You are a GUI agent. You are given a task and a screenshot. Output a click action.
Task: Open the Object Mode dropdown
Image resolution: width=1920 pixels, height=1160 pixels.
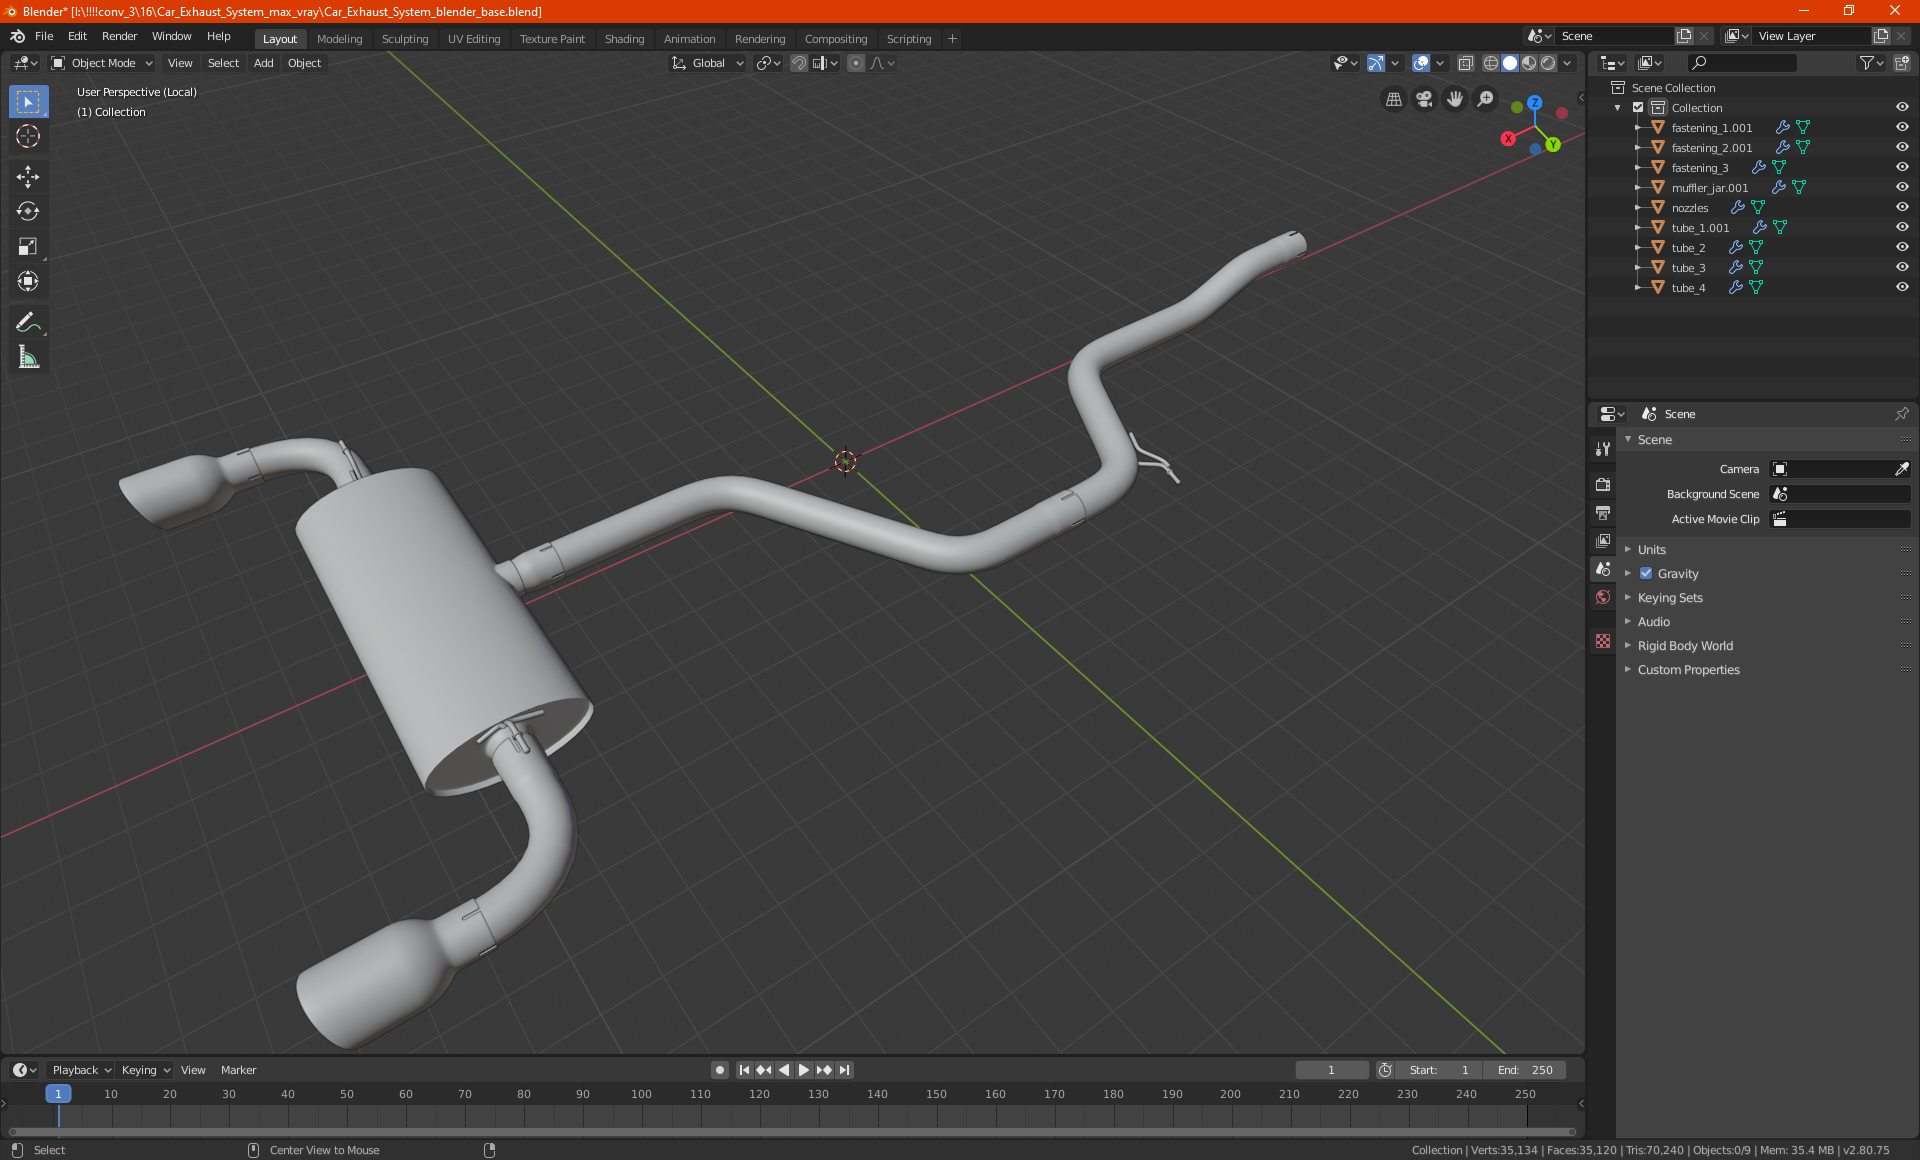[x=102, y=63]
